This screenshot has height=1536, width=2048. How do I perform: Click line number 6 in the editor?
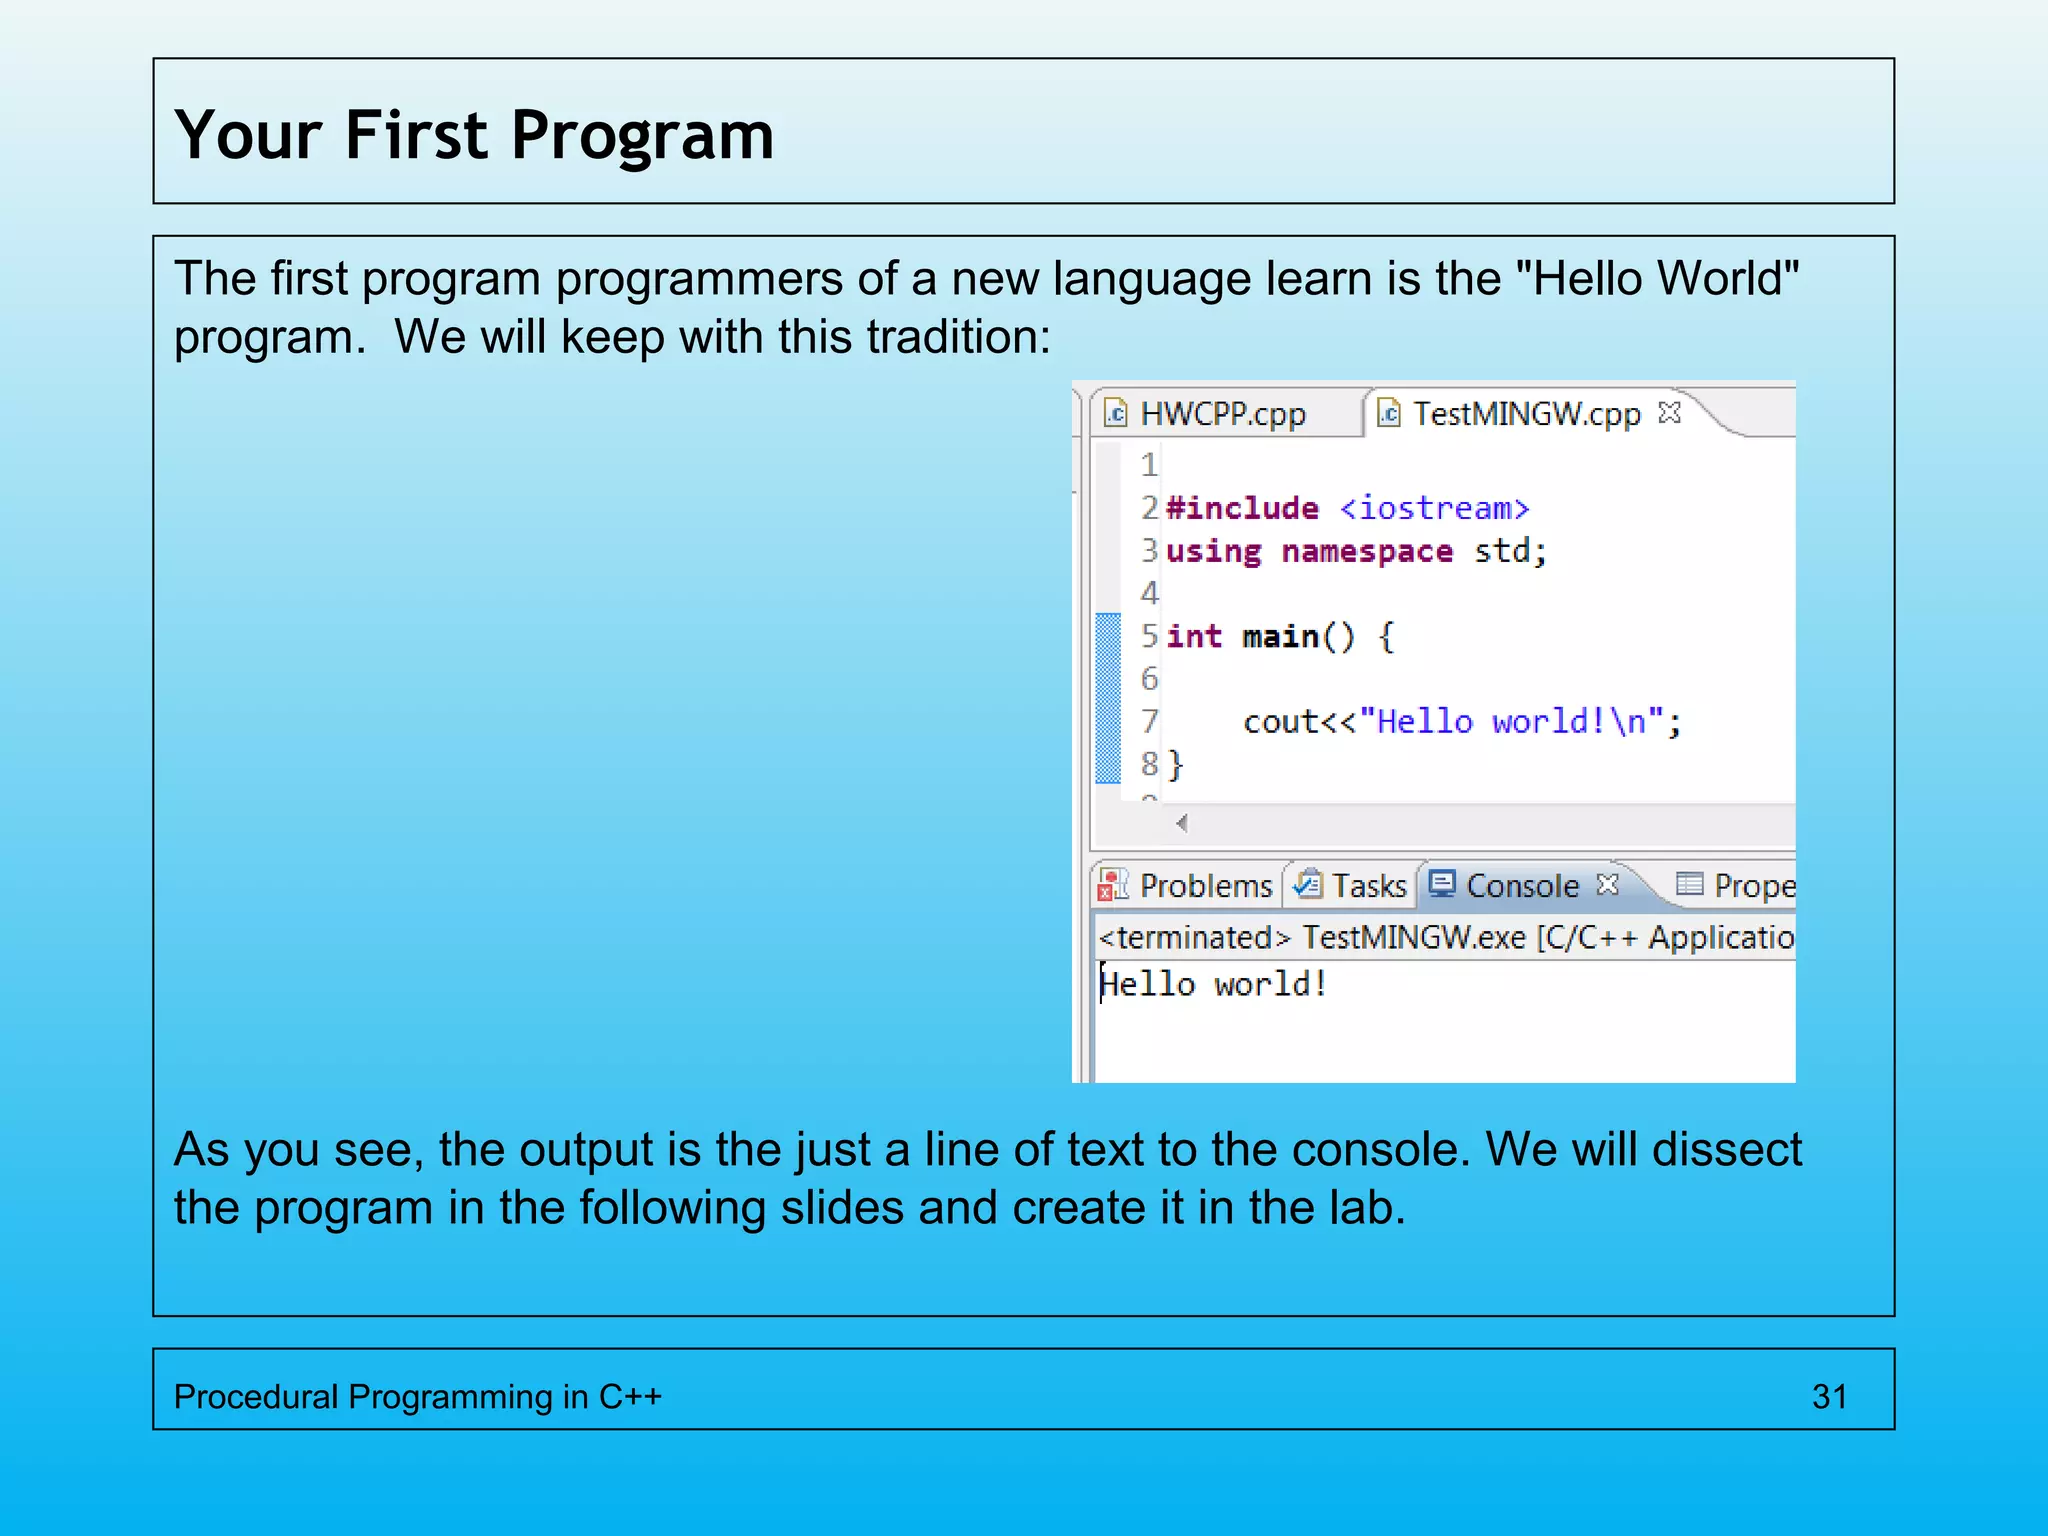coord(1149,679)
